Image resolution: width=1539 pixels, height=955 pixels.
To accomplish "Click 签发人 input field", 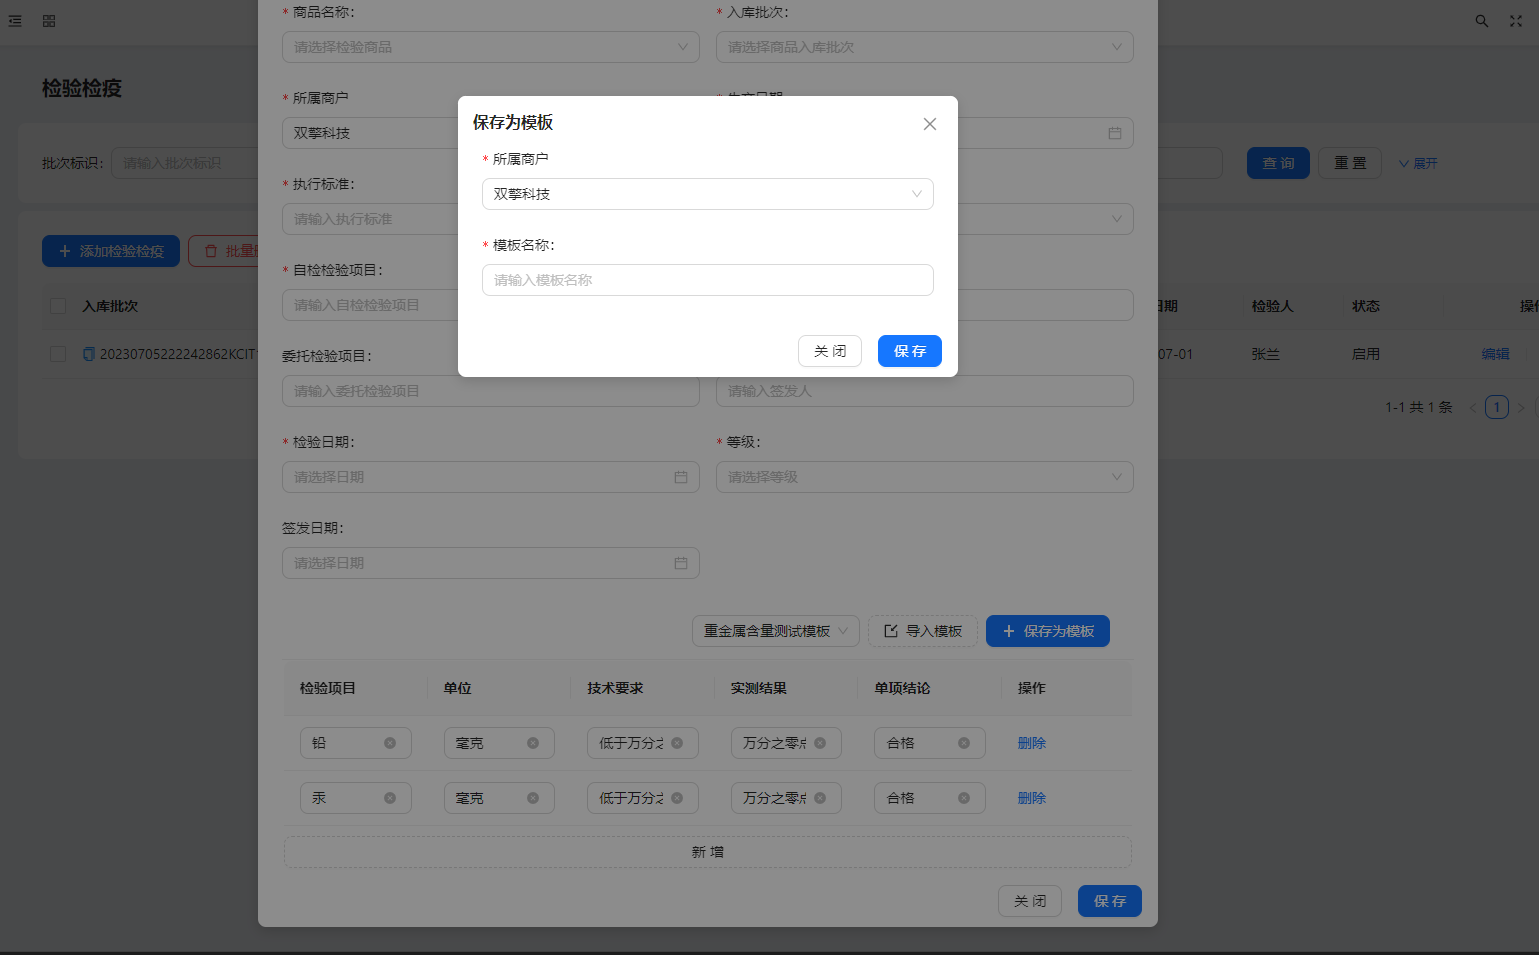I will pos(924,391).
